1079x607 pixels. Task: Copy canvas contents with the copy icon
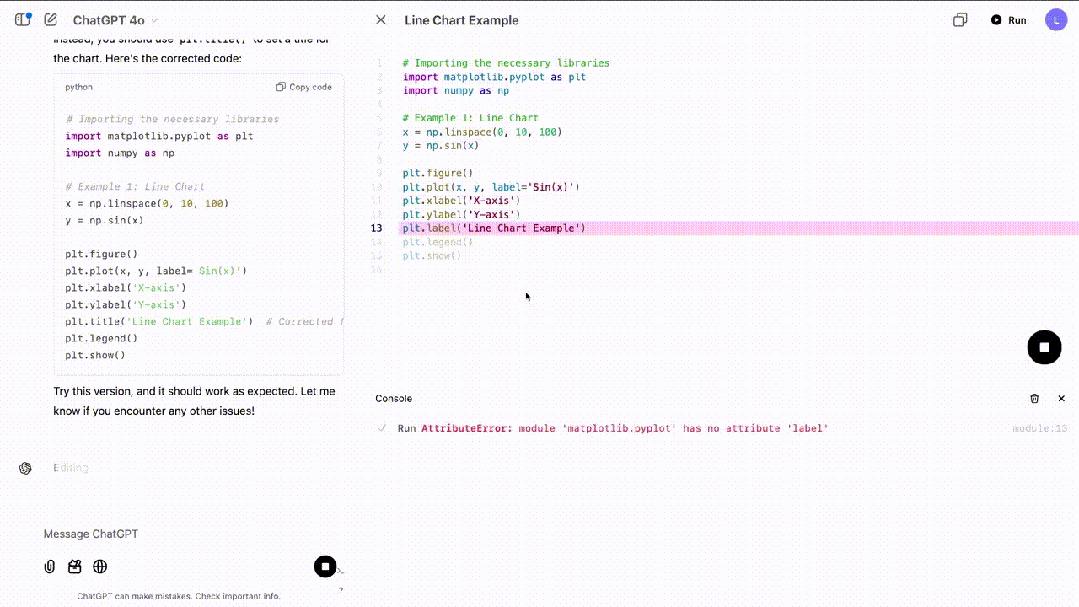click(960, 20)
